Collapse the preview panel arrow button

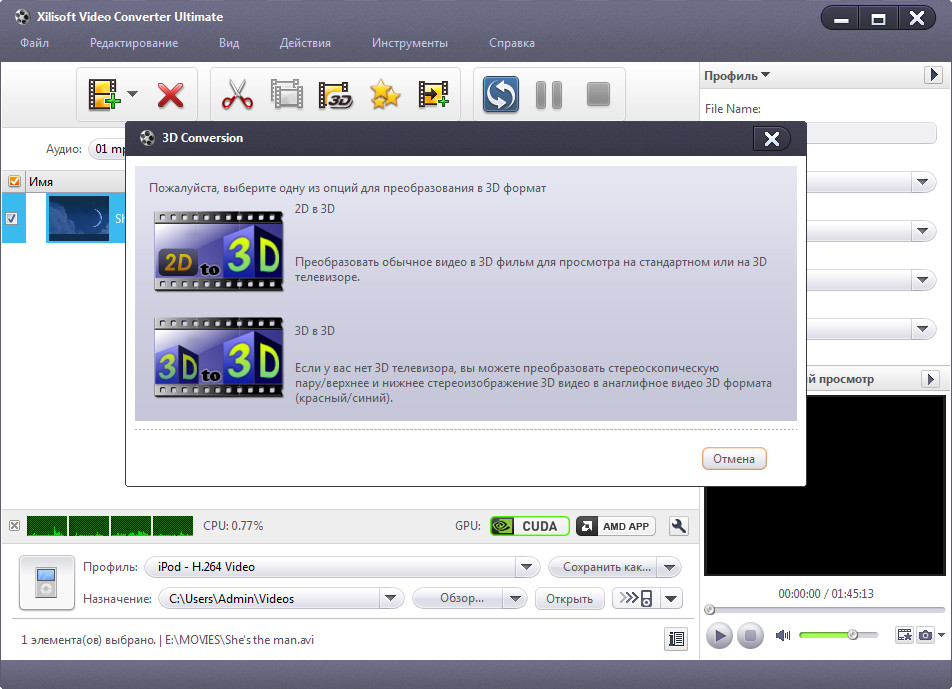[x=930, y=379]
